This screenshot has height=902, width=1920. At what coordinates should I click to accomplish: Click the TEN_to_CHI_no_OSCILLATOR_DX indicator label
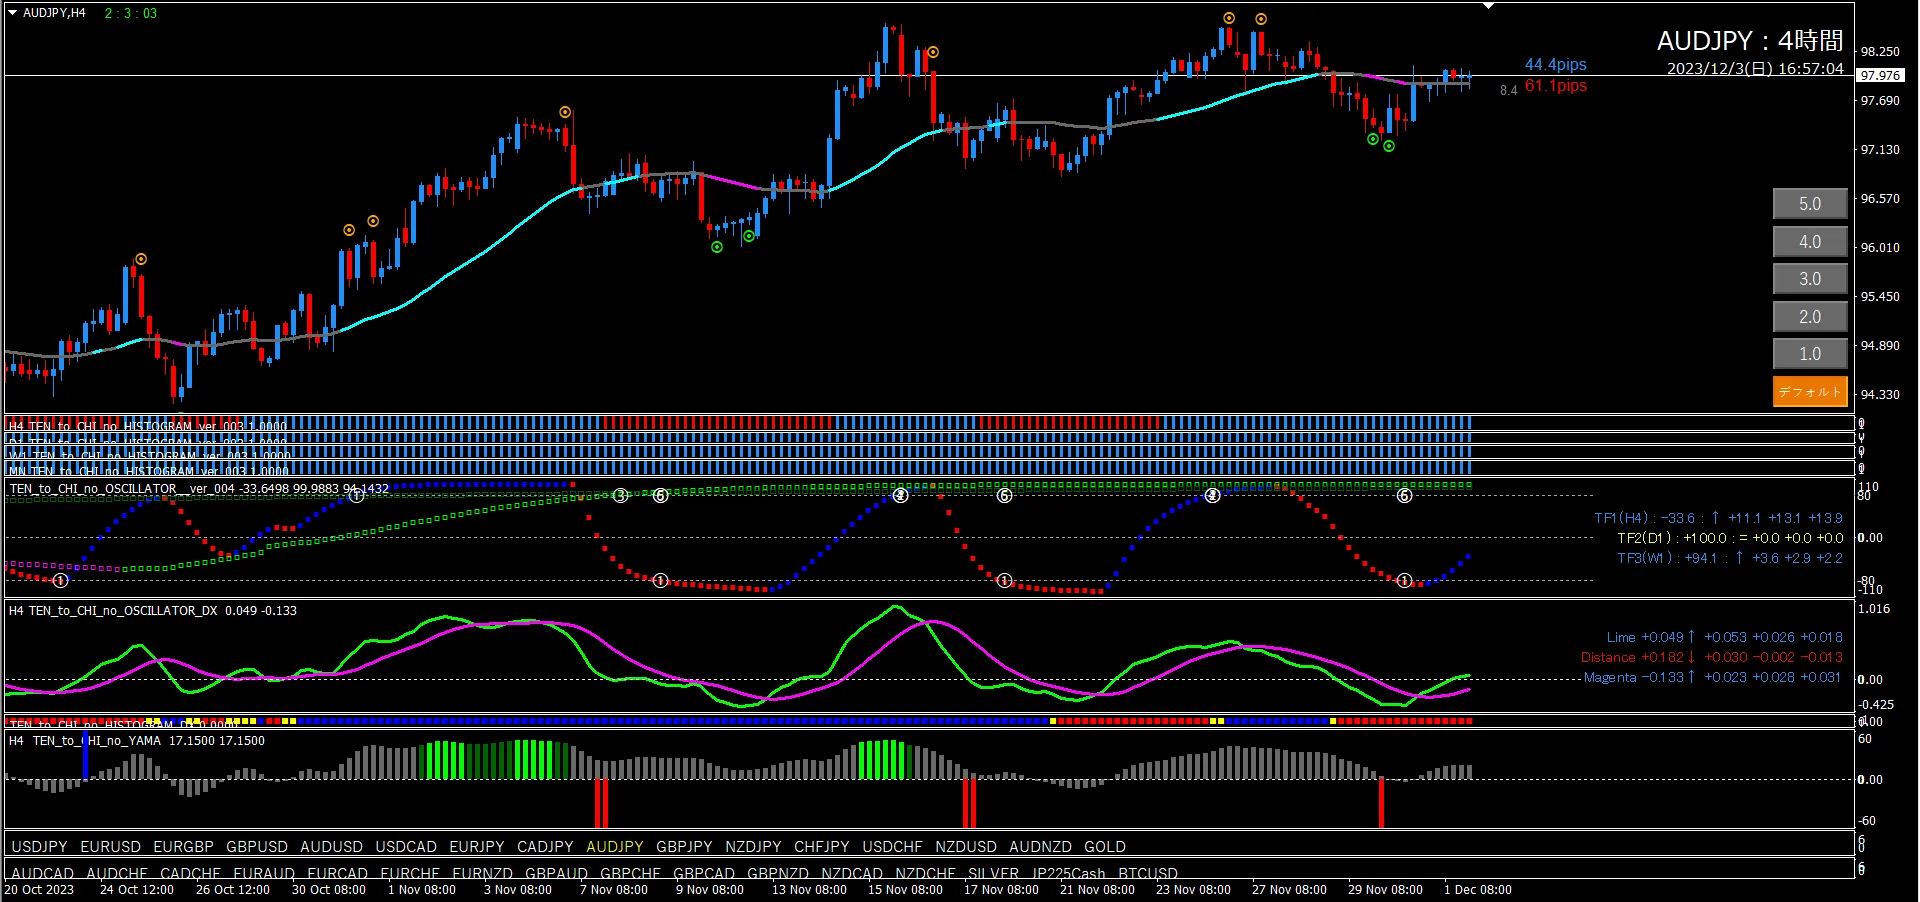click(x=153, y=611)
